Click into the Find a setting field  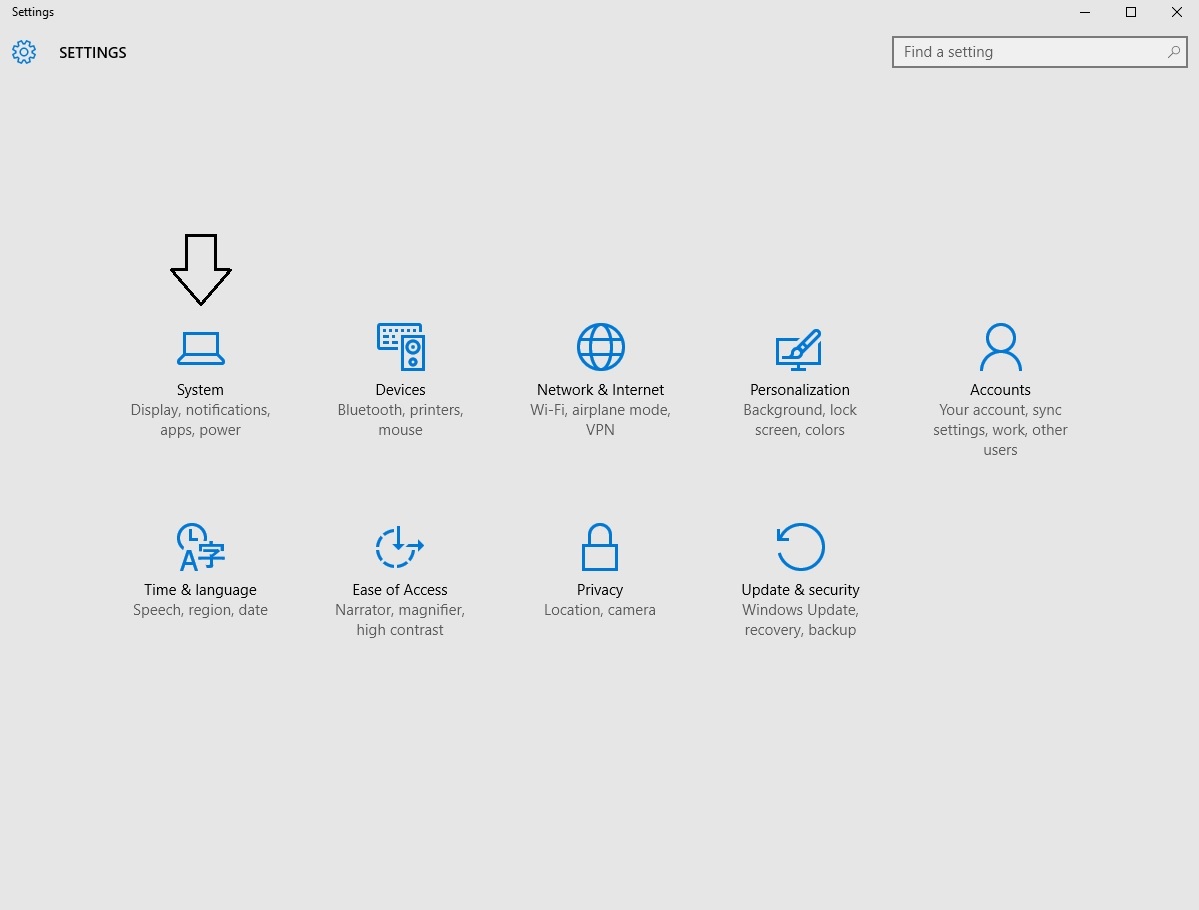1039,52
